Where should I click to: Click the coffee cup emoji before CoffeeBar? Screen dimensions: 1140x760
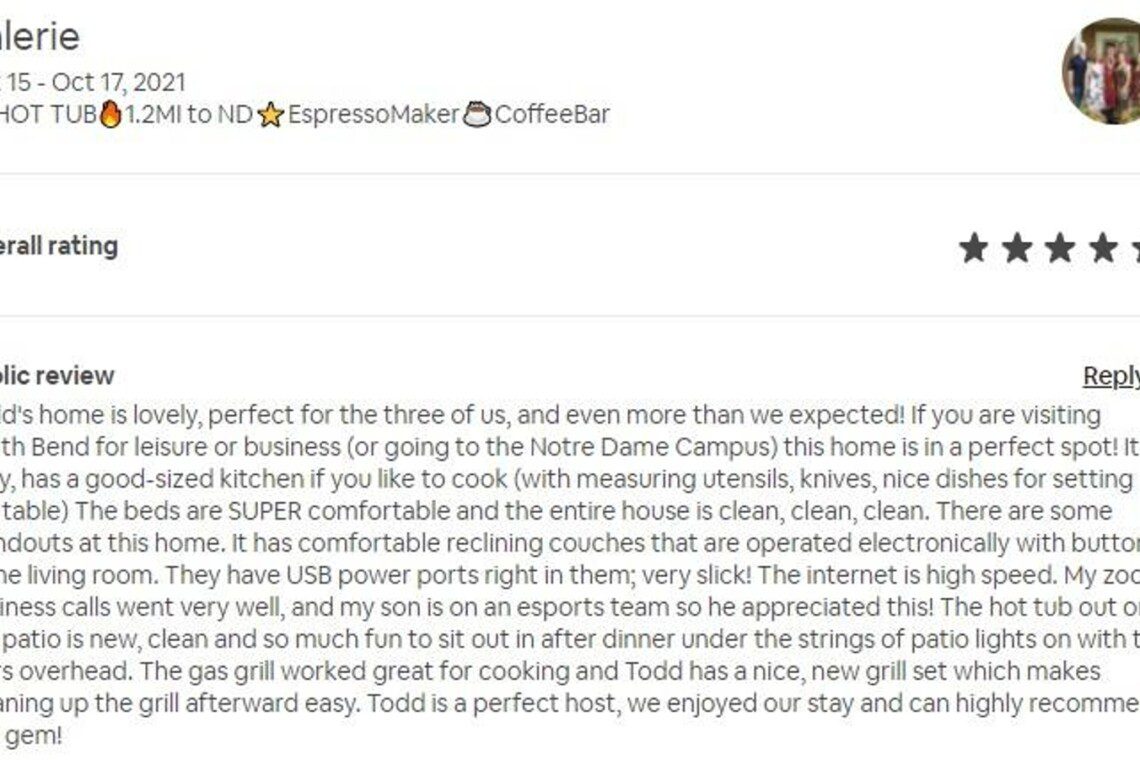(477, 115)
